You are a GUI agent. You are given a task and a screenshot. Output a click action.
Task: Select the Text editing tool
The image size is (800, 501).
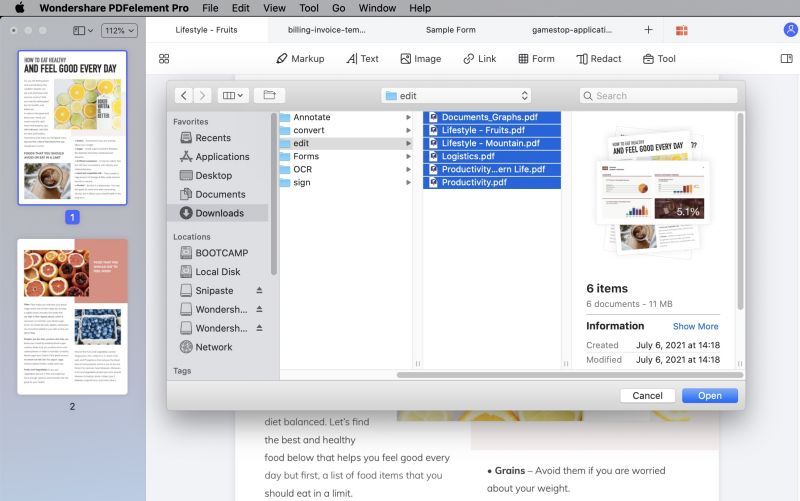coord(362,59)
